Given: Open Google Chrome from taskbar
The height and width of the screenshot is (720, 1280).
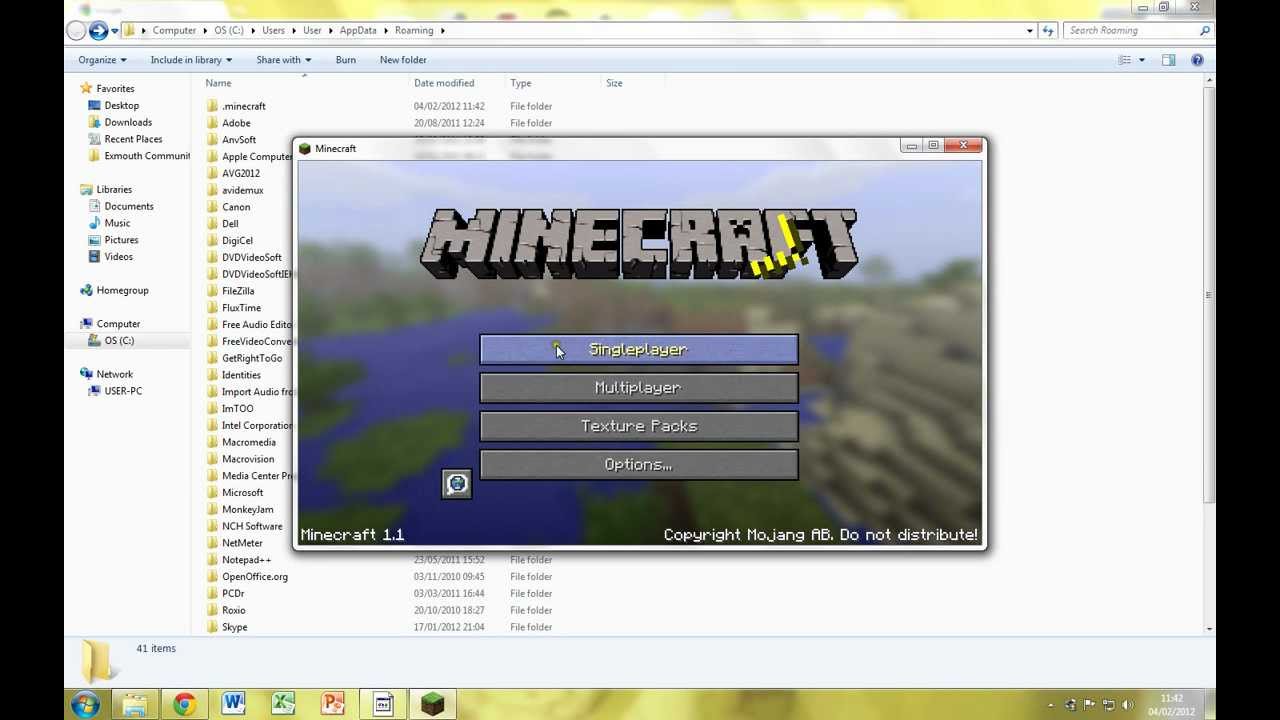Looking at the screenshot, I should (184, 705).
